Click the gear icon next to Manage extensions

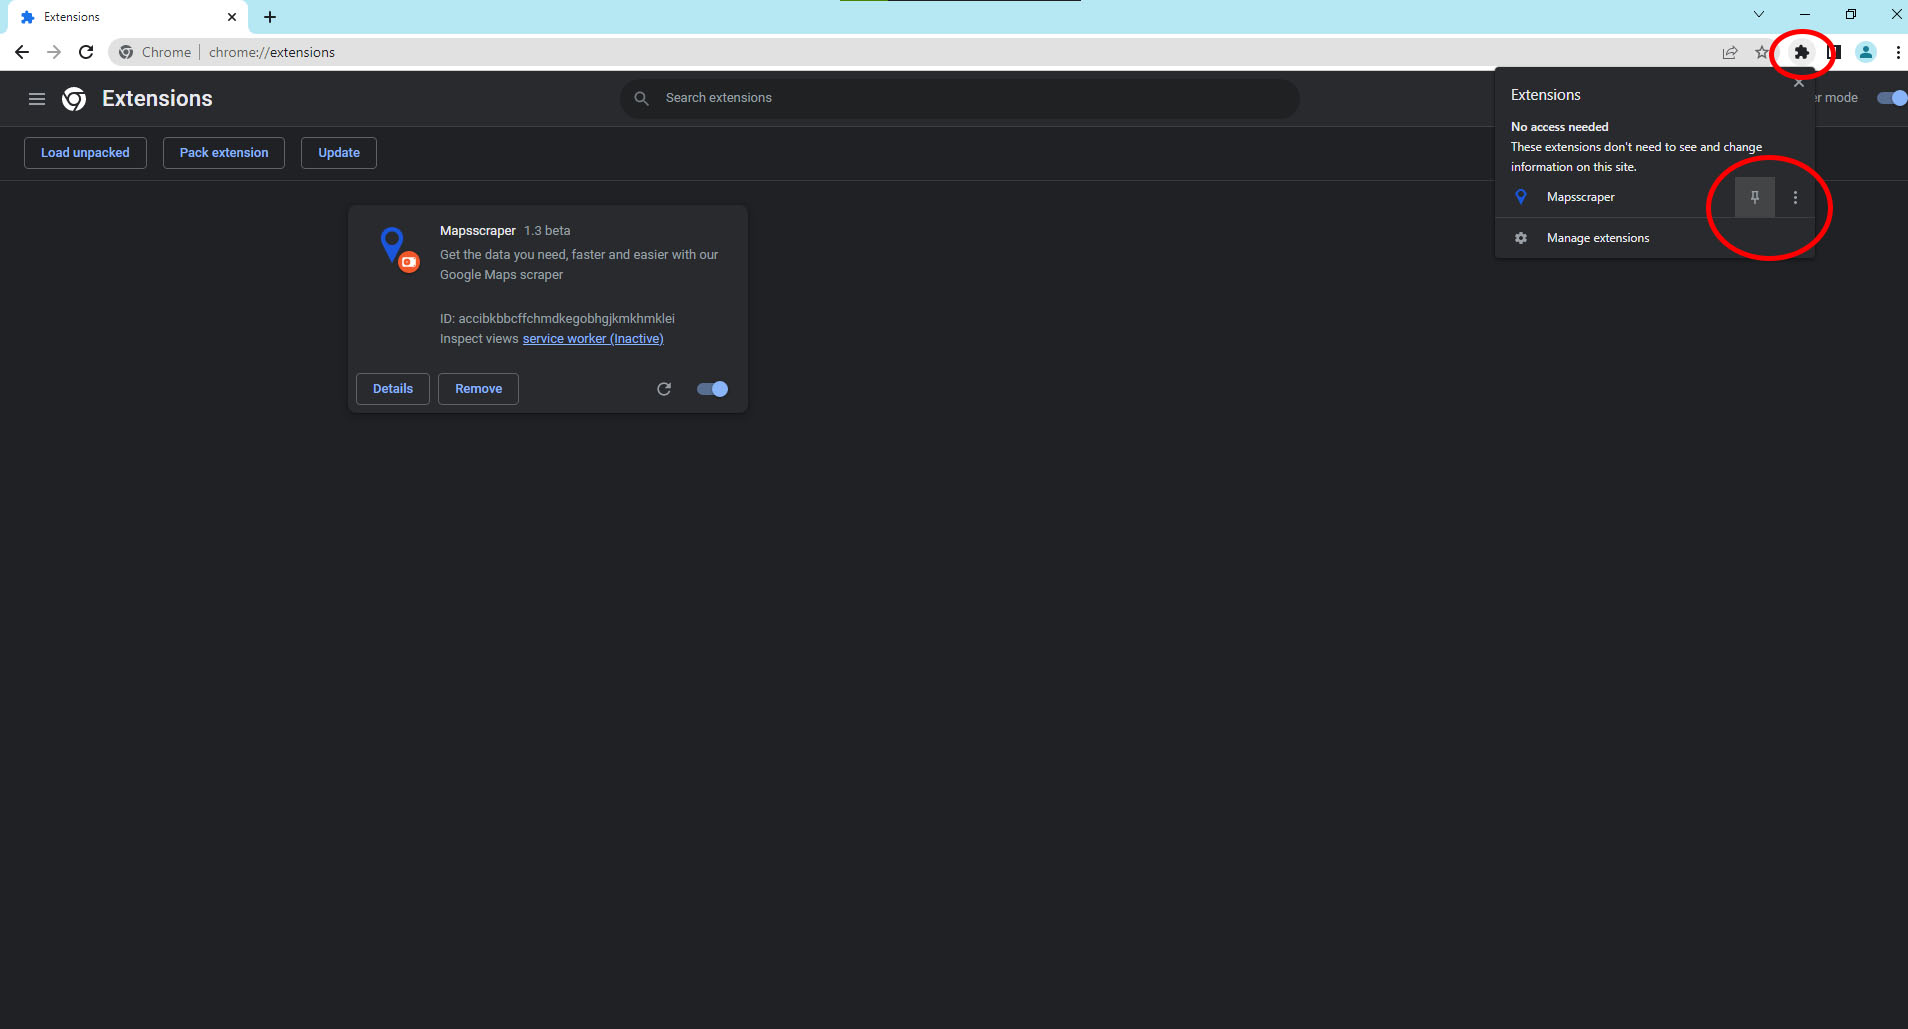[x=1521, y=238]
